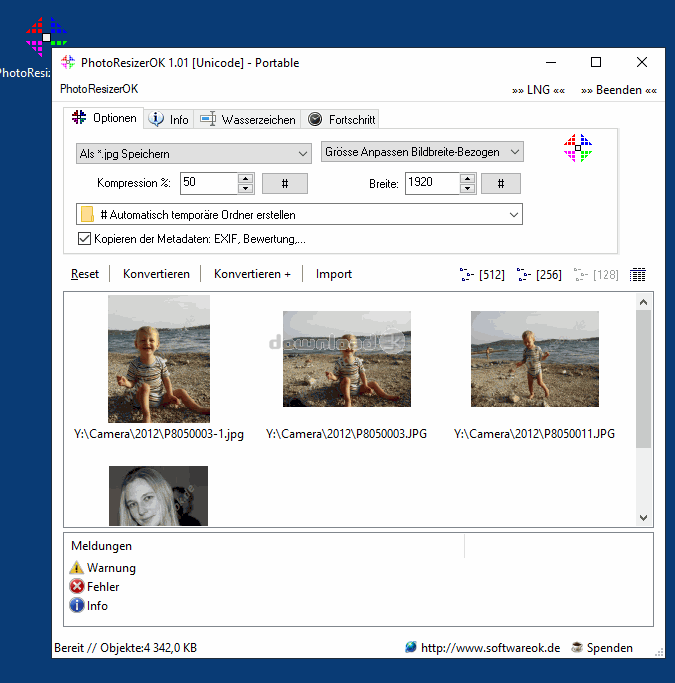Click the Beenden exit menu item
This screenshot has height=683, width=675.
pyautogui.click(x=618, y=90)
